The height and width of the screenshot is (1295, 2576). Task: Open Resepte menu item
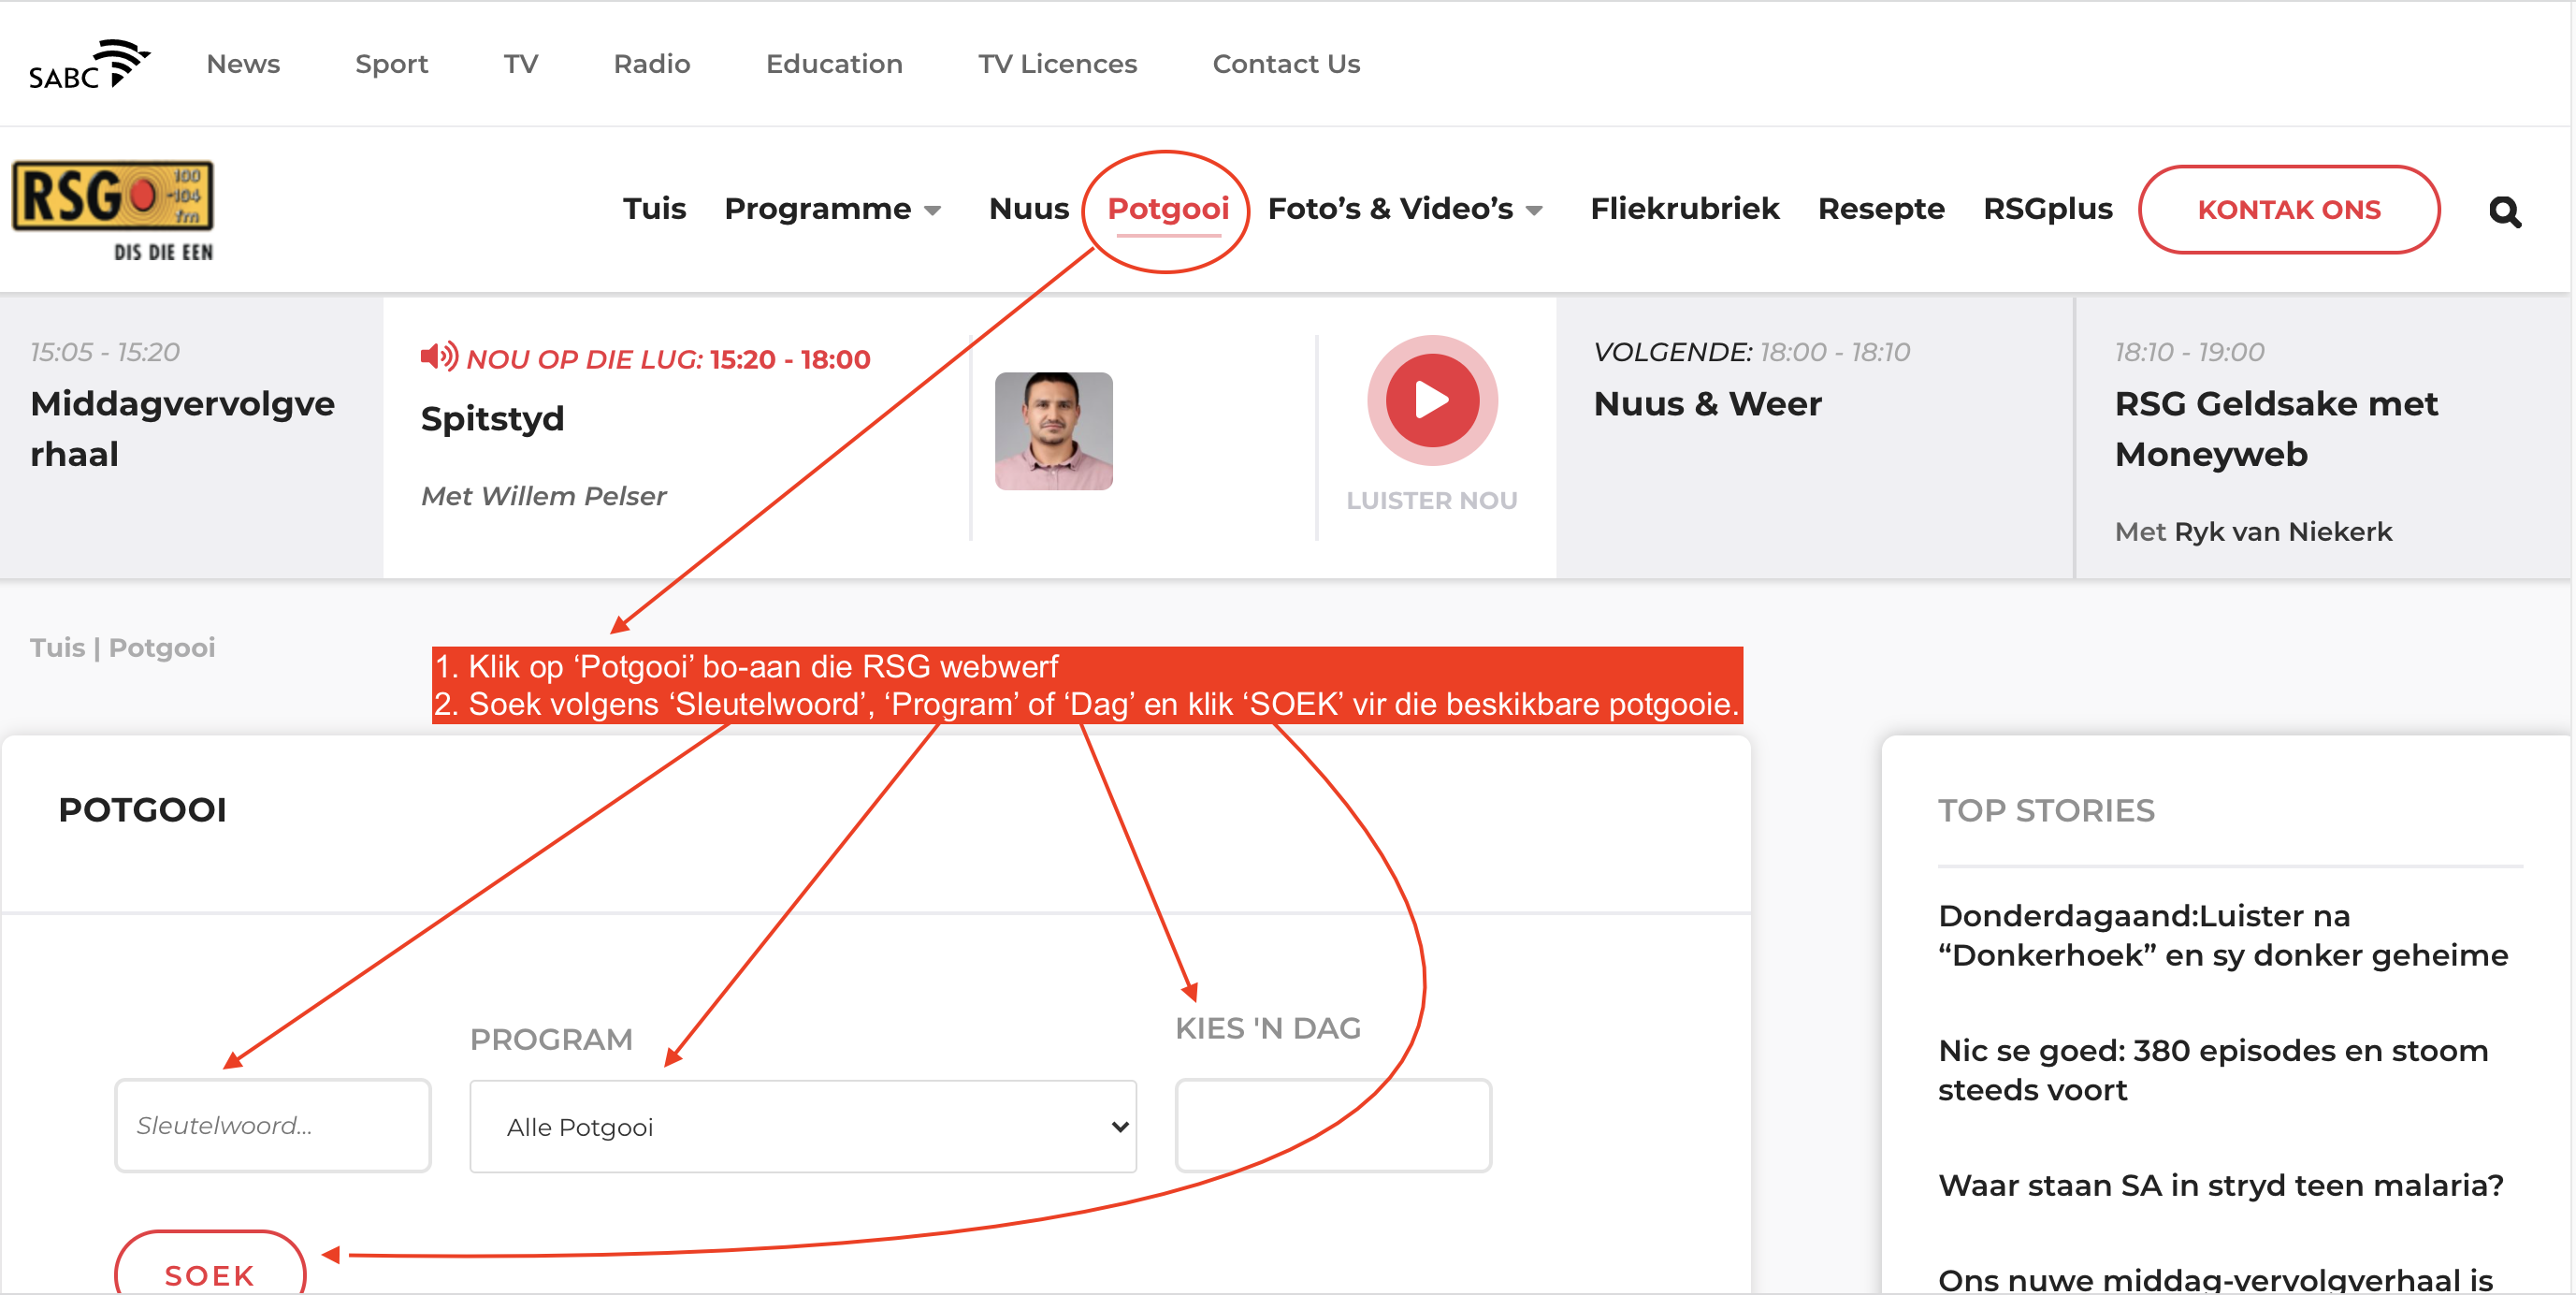(x=1881, y=208)
